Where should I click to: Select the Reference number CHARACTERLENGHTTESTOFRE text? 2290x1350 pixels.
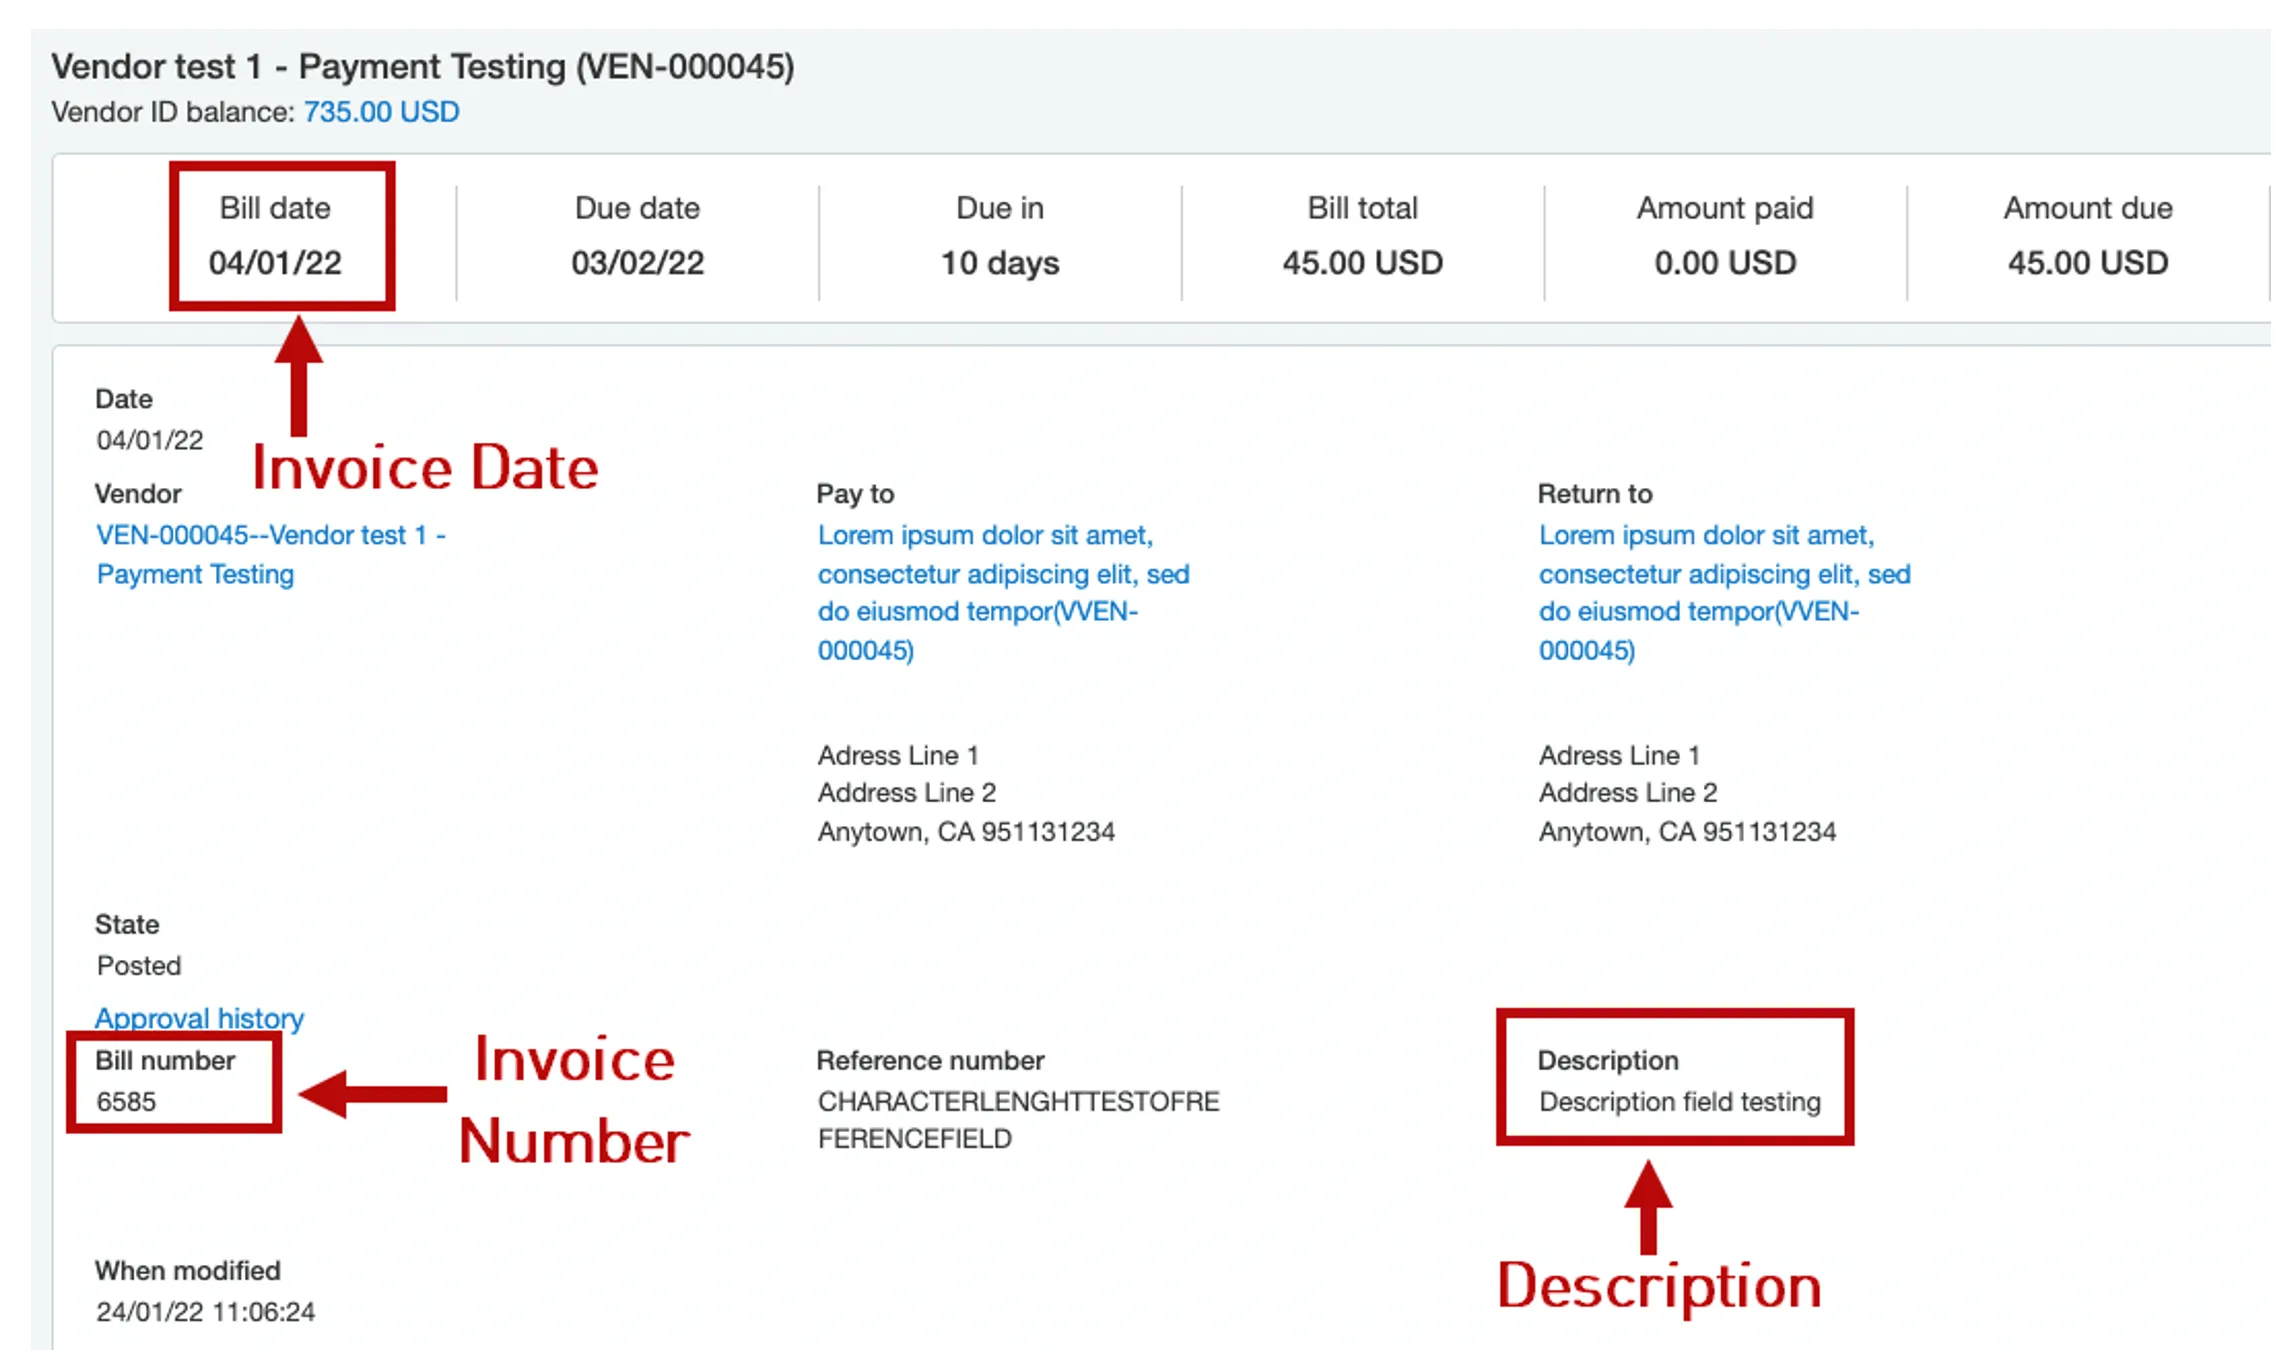tap(1018, 1120)
